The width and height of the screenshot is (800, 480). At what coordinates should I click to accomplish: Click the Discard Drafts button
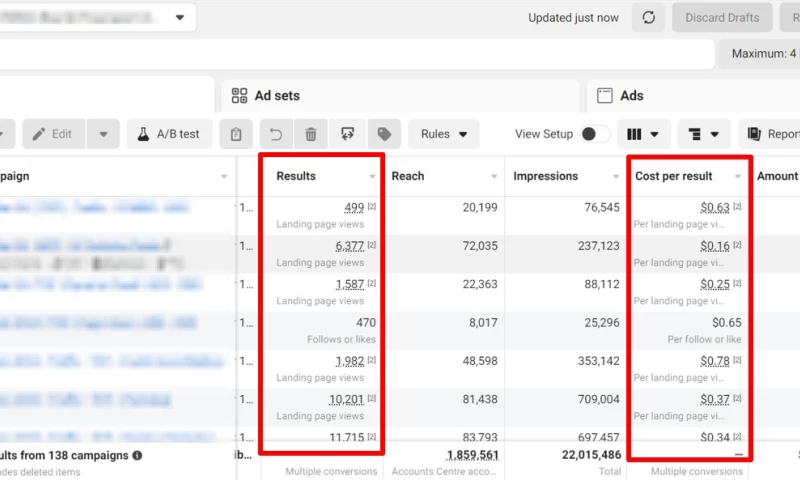coord(722,18)
